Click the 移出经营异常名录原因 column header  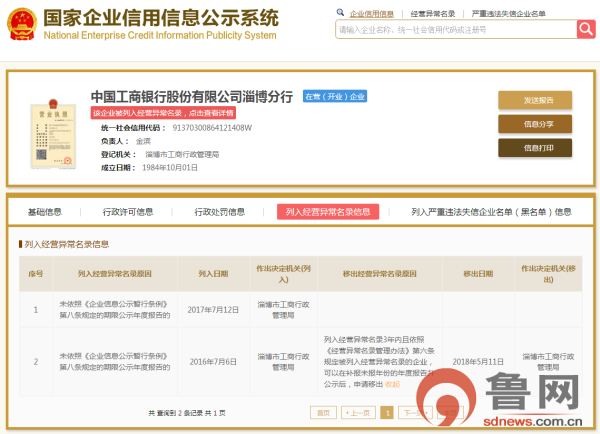click(x=380, y=274)
